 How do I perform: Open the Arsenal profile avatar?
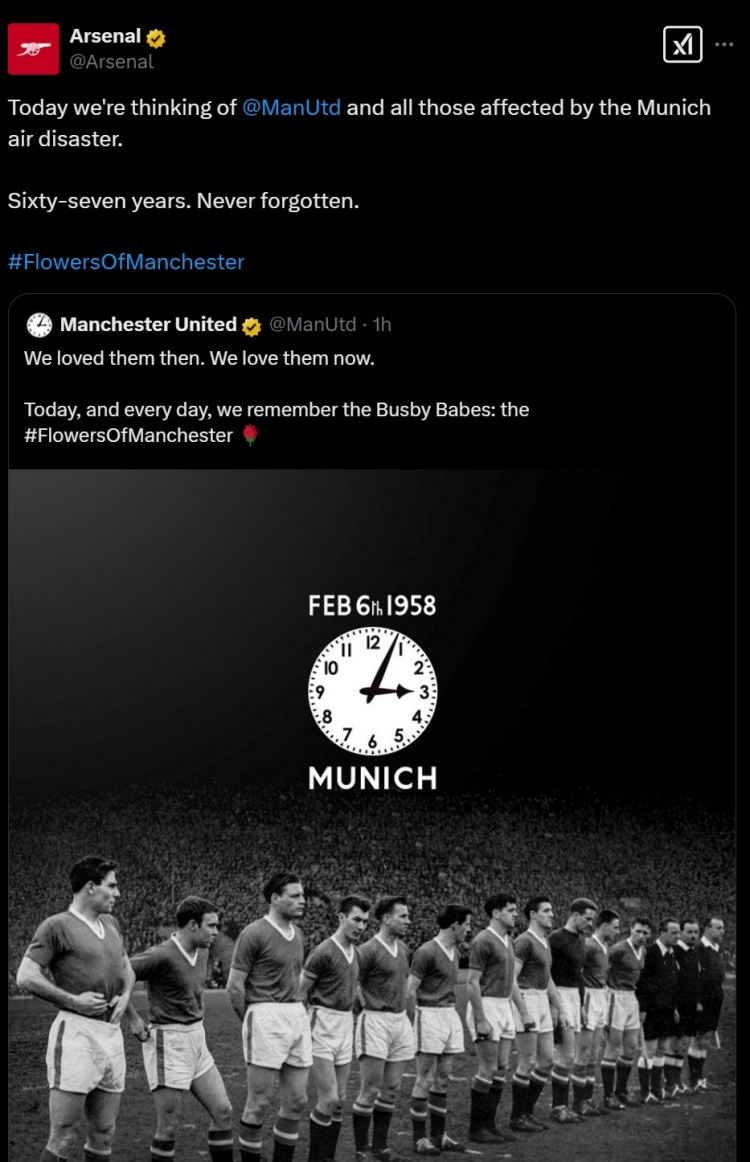click(33, 49)
